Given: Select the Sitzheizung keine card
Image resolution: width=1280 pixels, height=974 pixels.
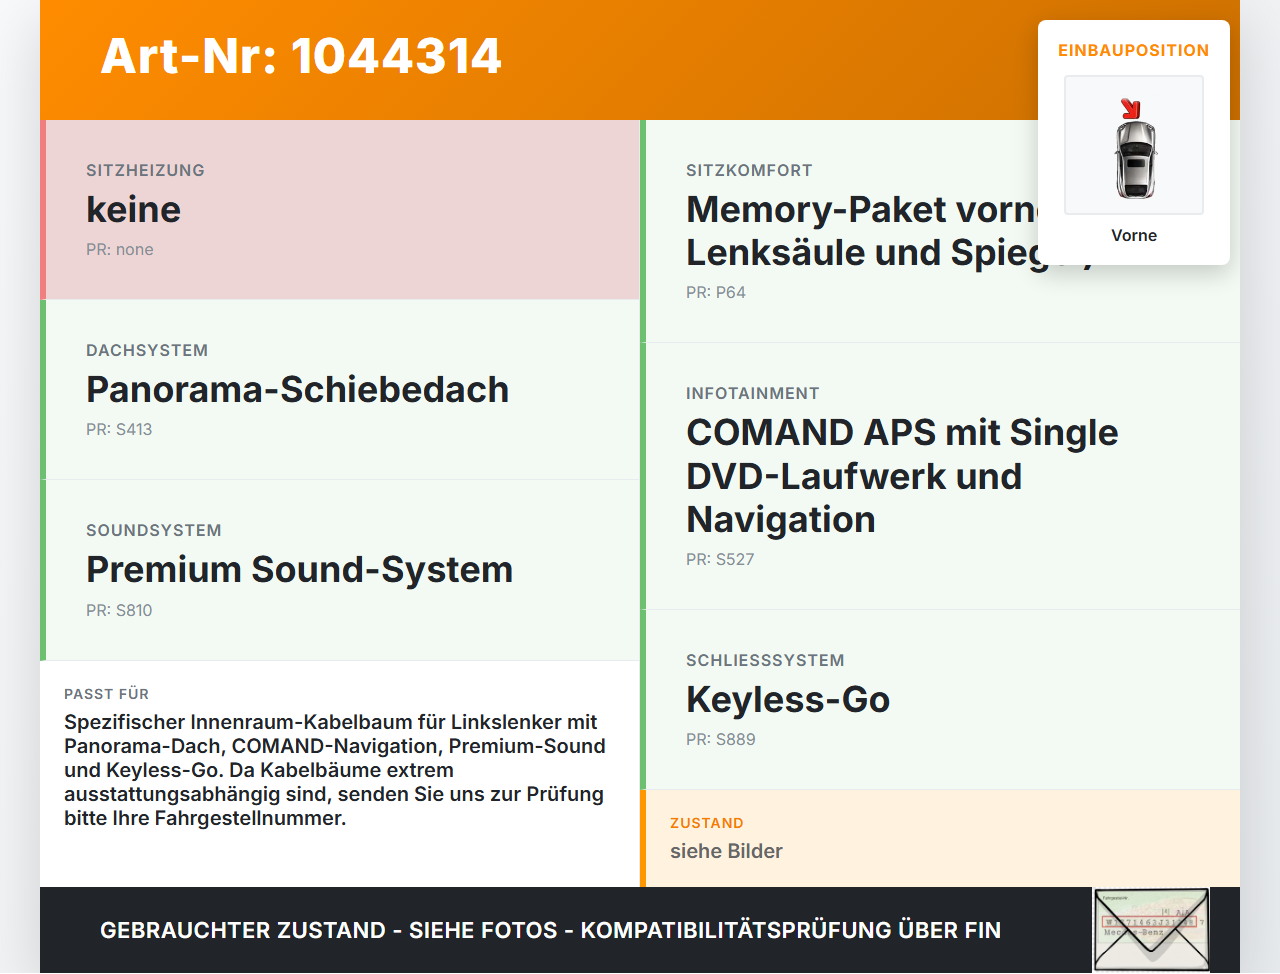Looking at the screenshot, I should [x=340, y=210].
